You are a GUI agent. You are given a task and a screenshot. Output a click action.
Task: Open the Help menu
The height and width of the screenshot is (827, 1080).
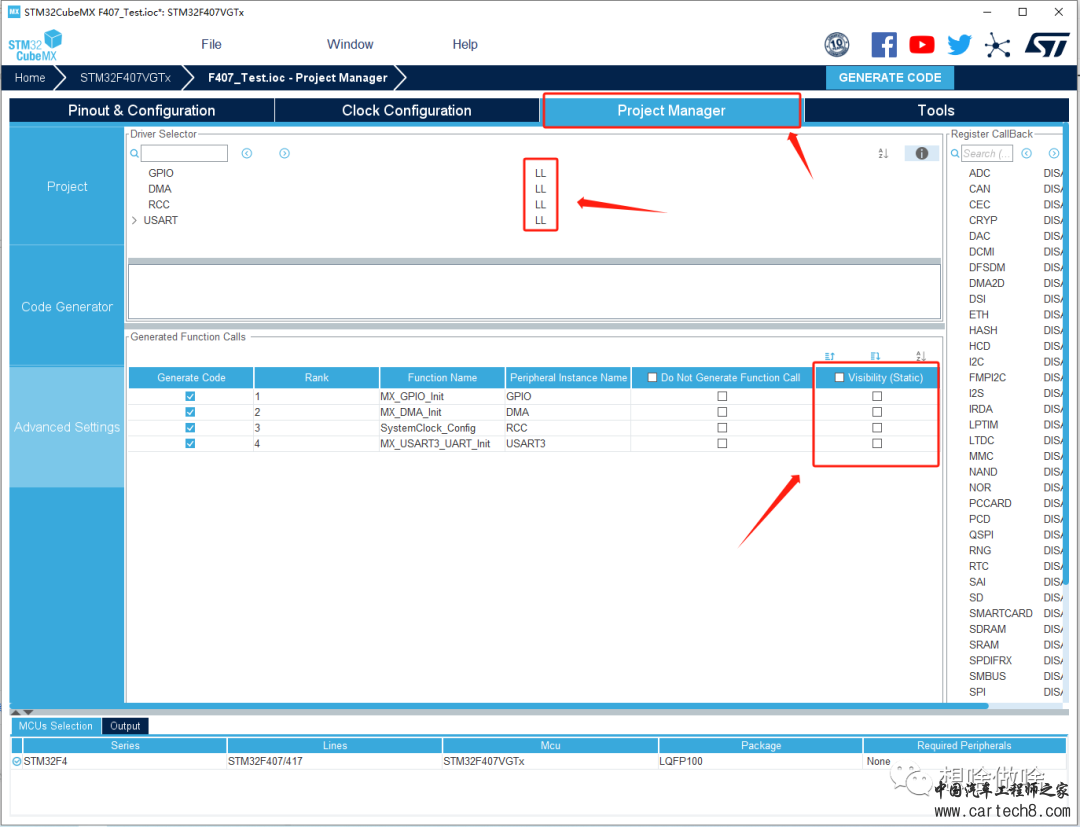point(465,44)
